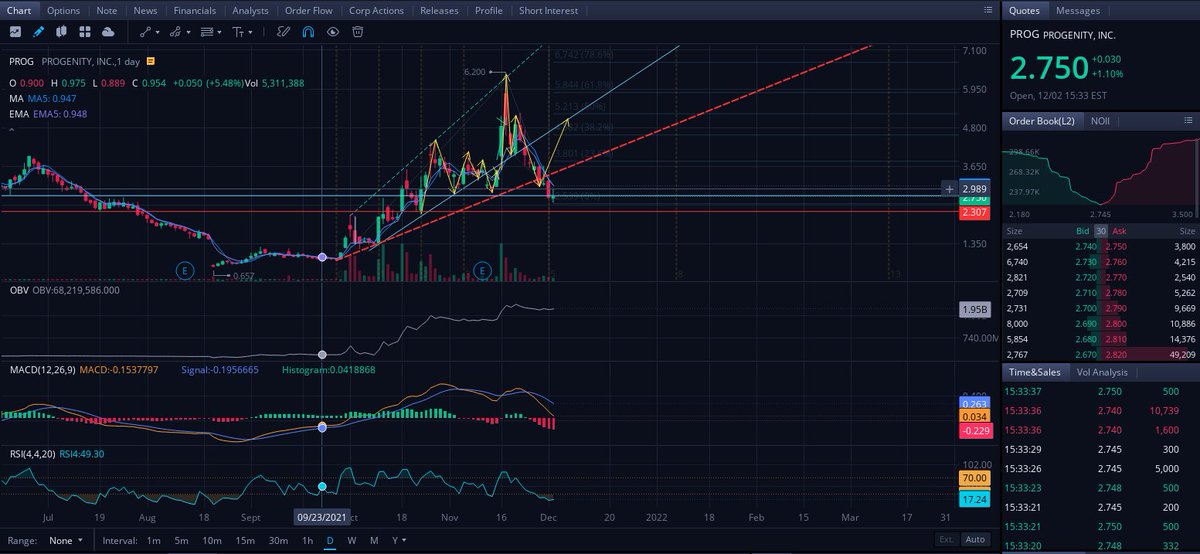Open the yellow note icon beside PROGENITY title
1200x554 pixels.
150,61
